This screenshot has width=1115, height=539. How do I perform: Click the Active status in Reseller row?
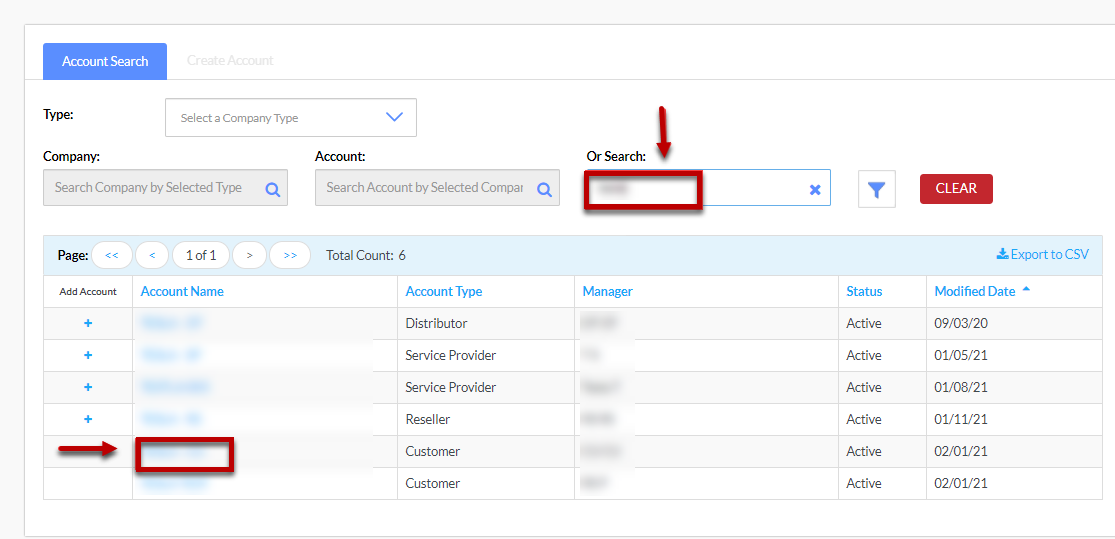click(x=864, y=419)
